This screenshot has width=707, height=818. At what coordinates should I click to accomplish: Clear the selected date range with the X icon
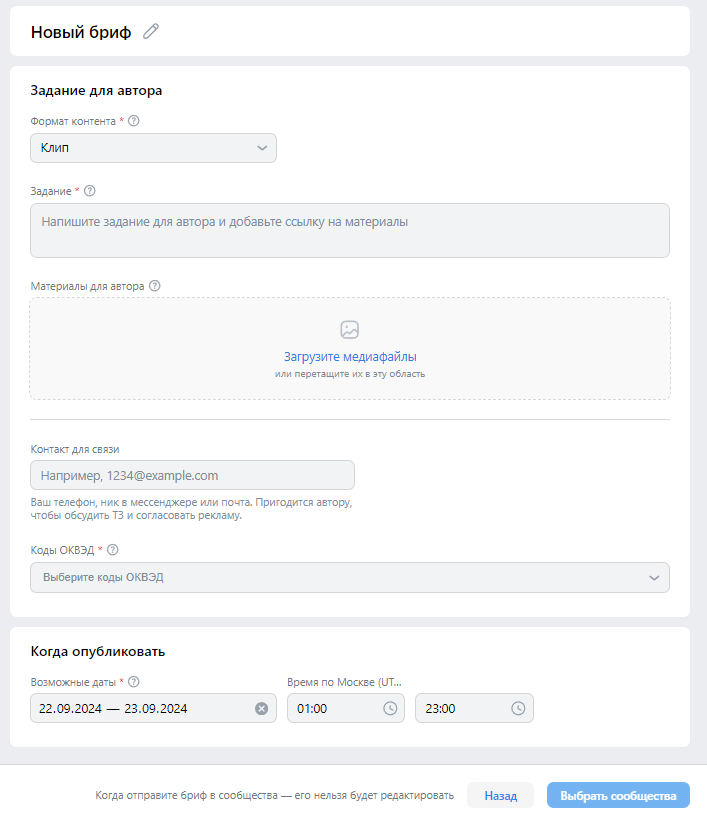coord(261,708)
